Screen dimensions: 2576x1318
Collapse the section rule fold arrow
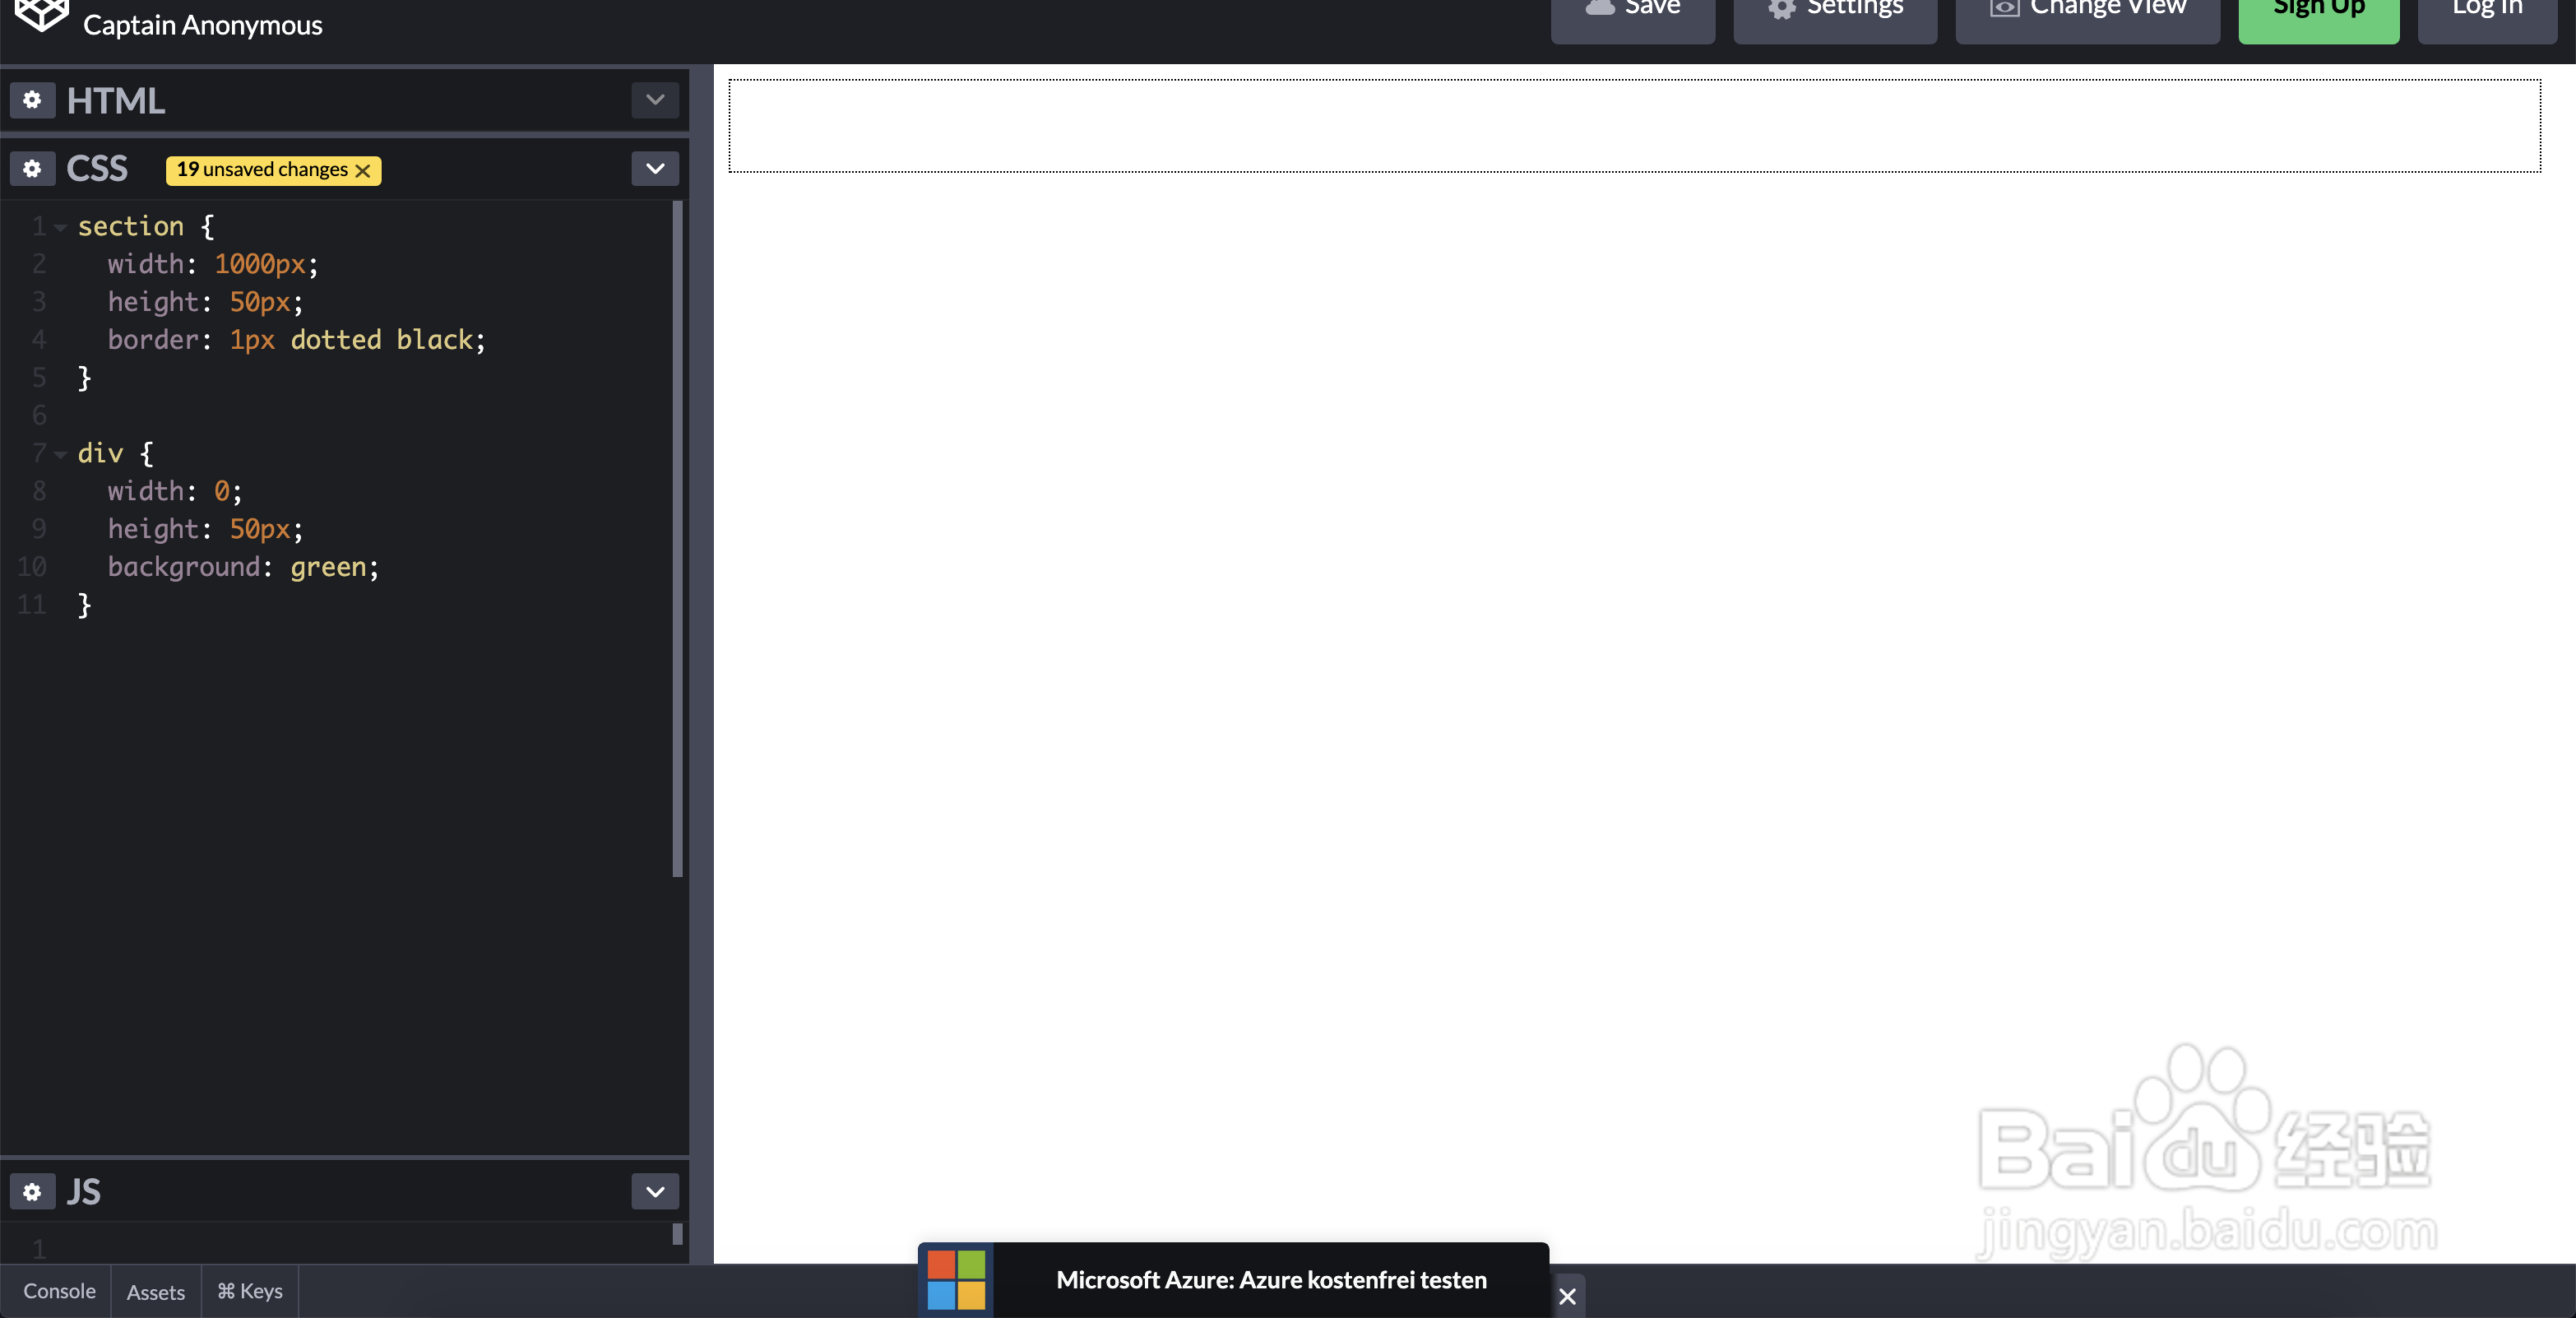(61, 228)
